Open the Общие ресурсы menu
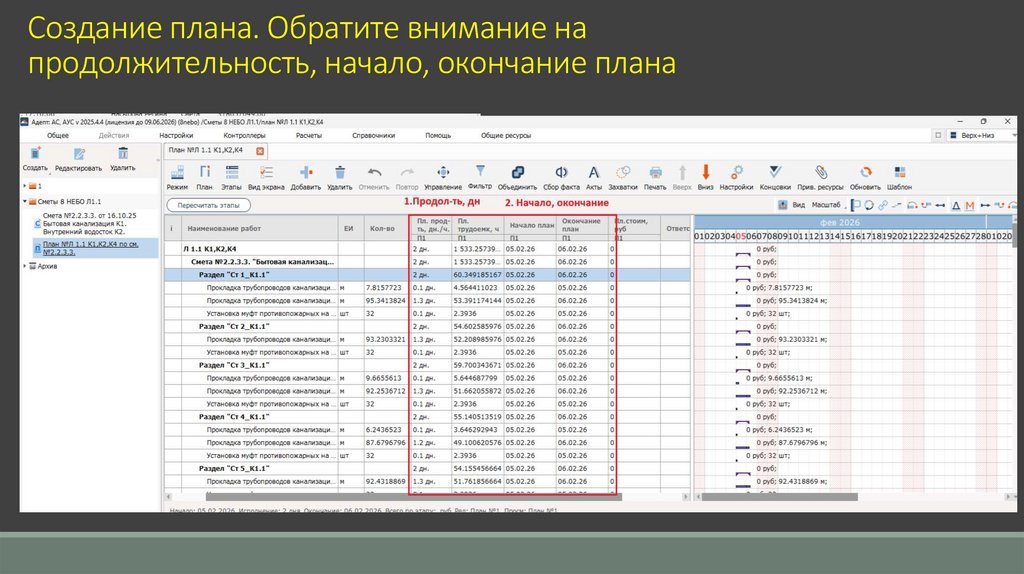The image size is (1024, 574). [x=506, y=136]
